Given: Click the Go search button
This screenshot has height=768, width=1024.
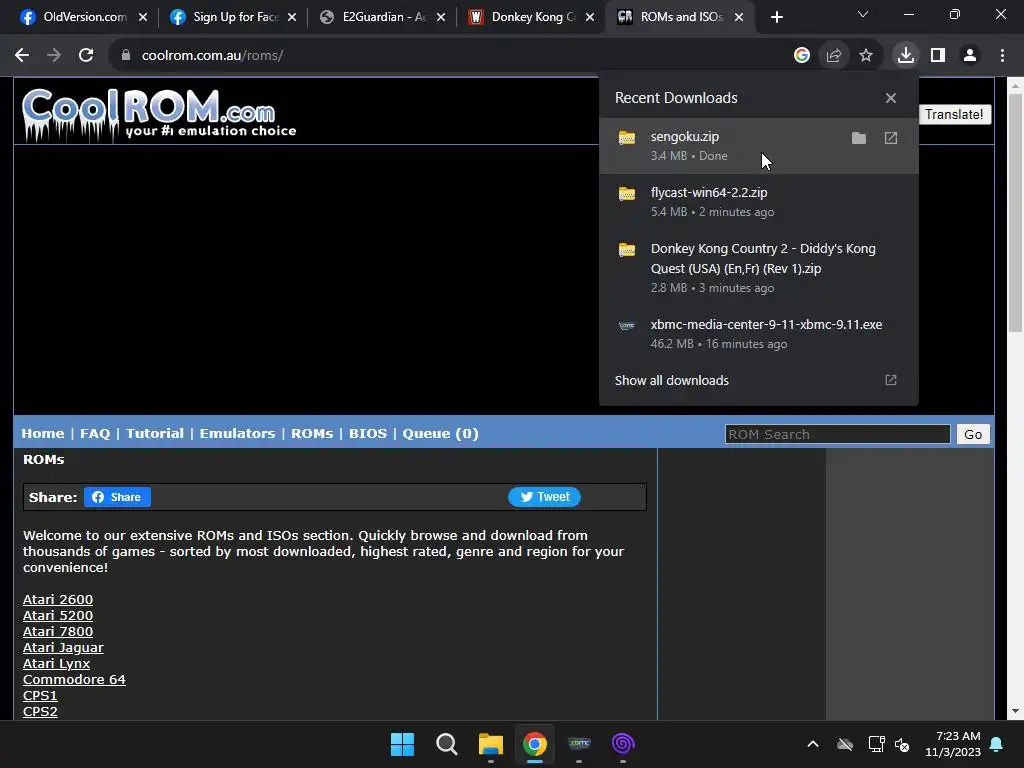Looking at the screenshot, I should click(x=973, y=434).
